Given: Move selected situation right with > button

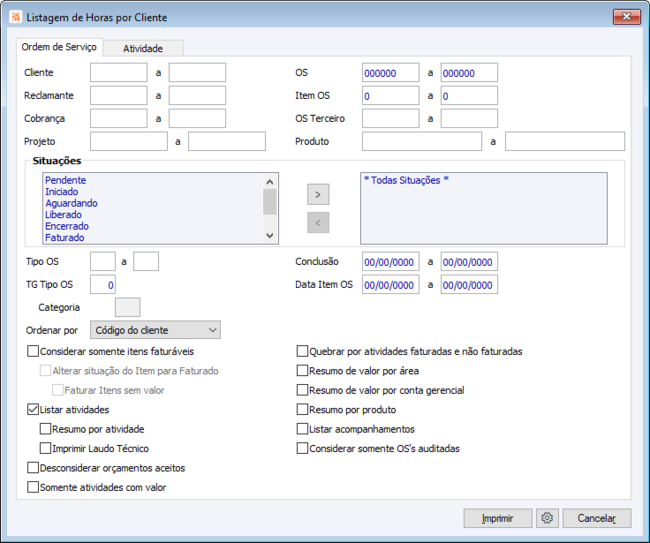Looking at the screenshot, I should point(318,194).
